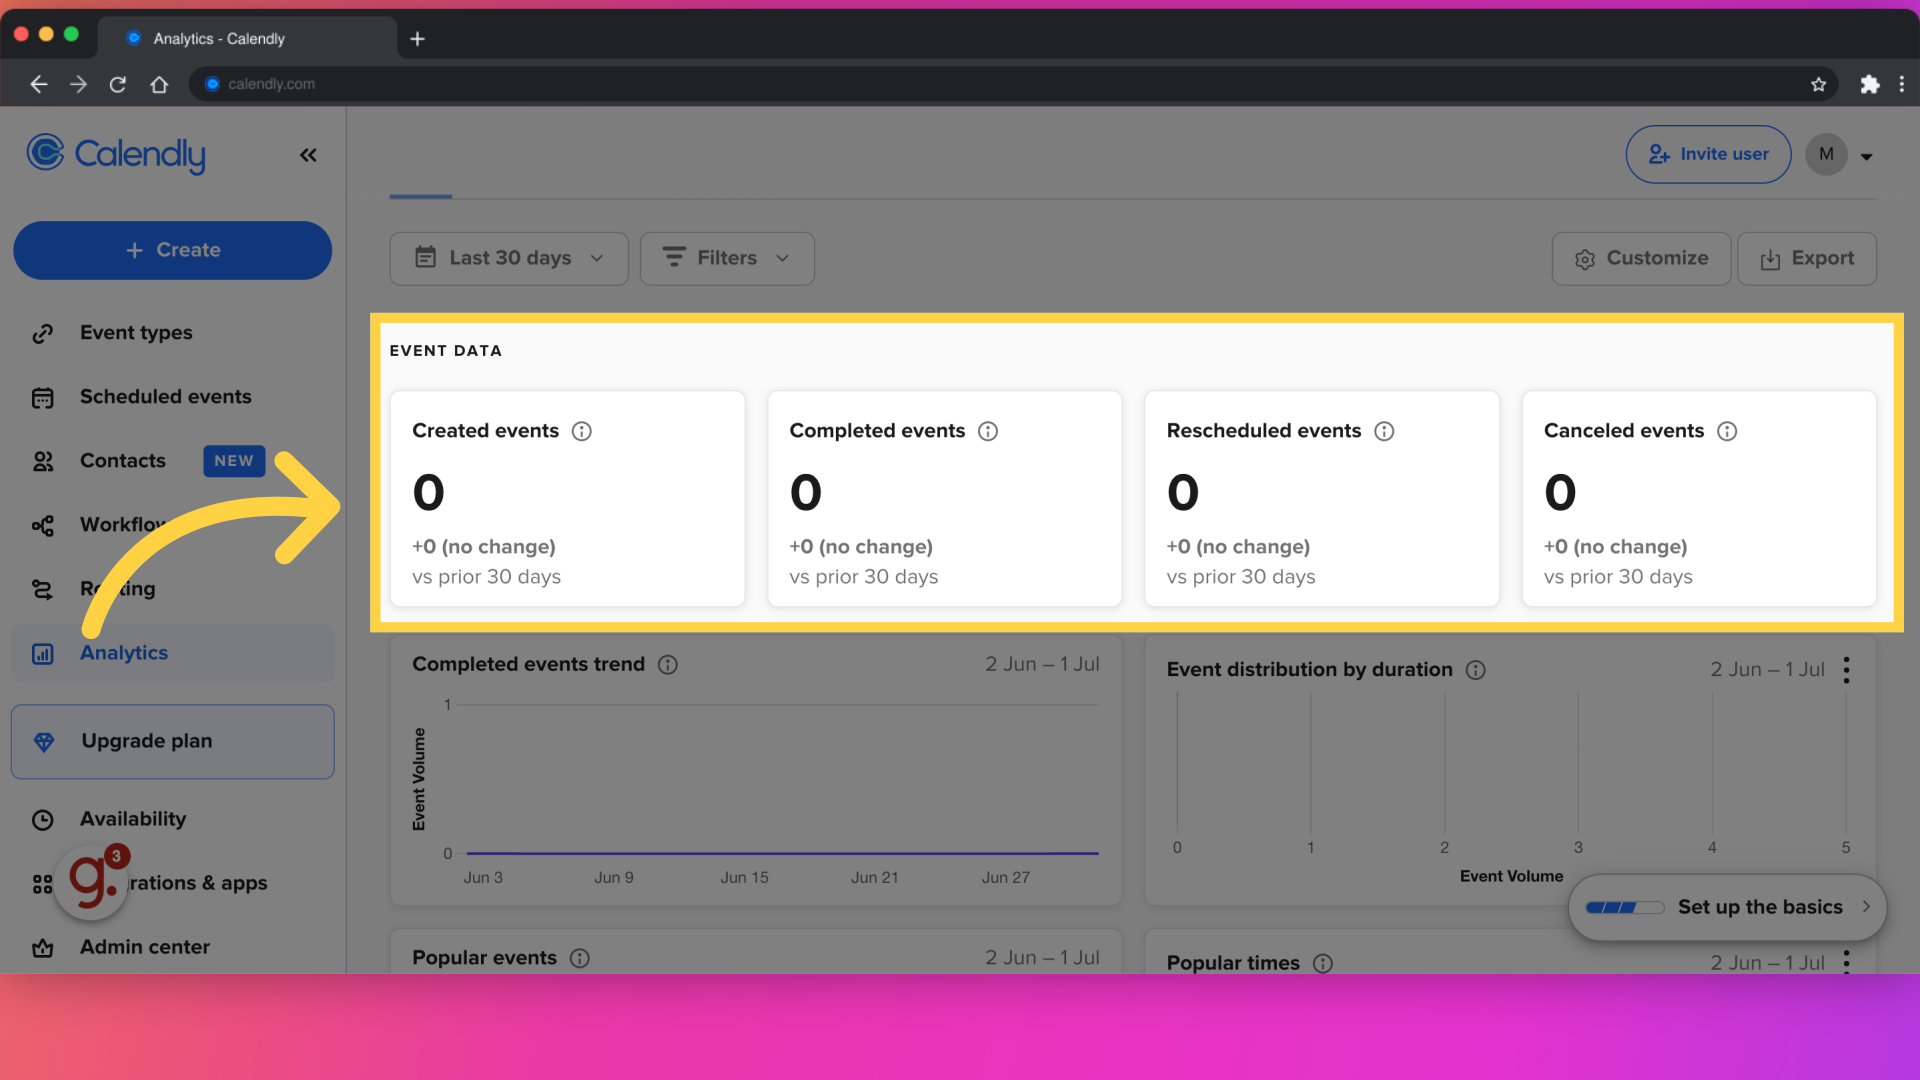Click the Analytics sidebar icon
This screenshot has width=1920, height=1080.
point(42,653)
